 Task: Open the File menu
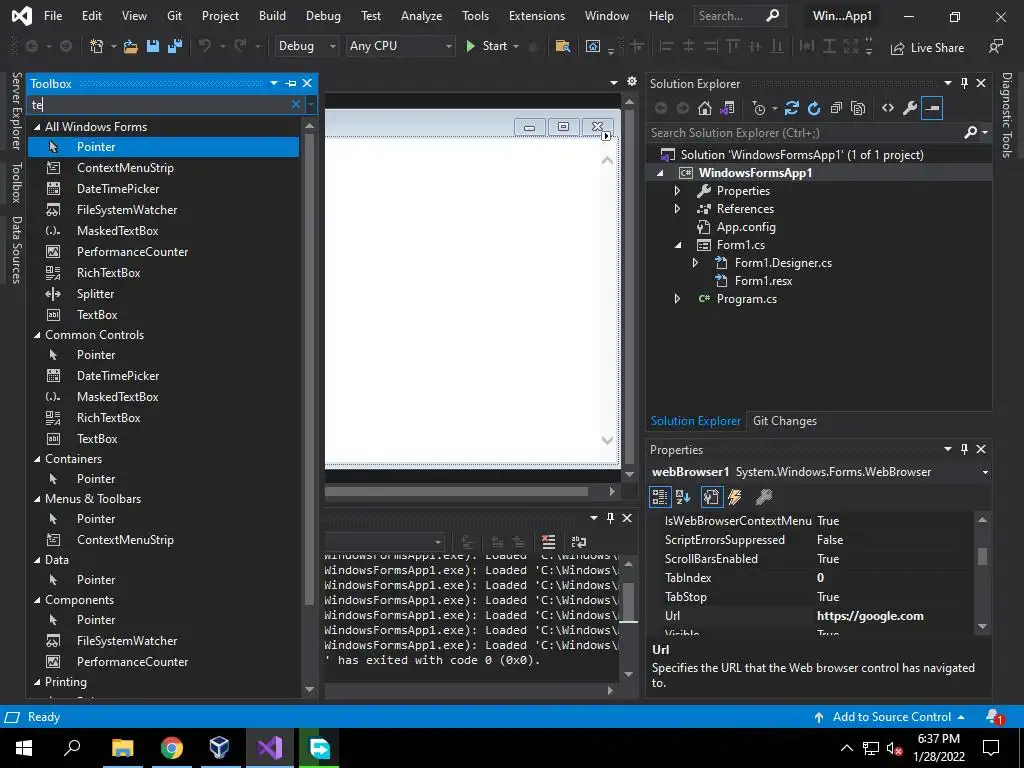click(x=53, y=16)
